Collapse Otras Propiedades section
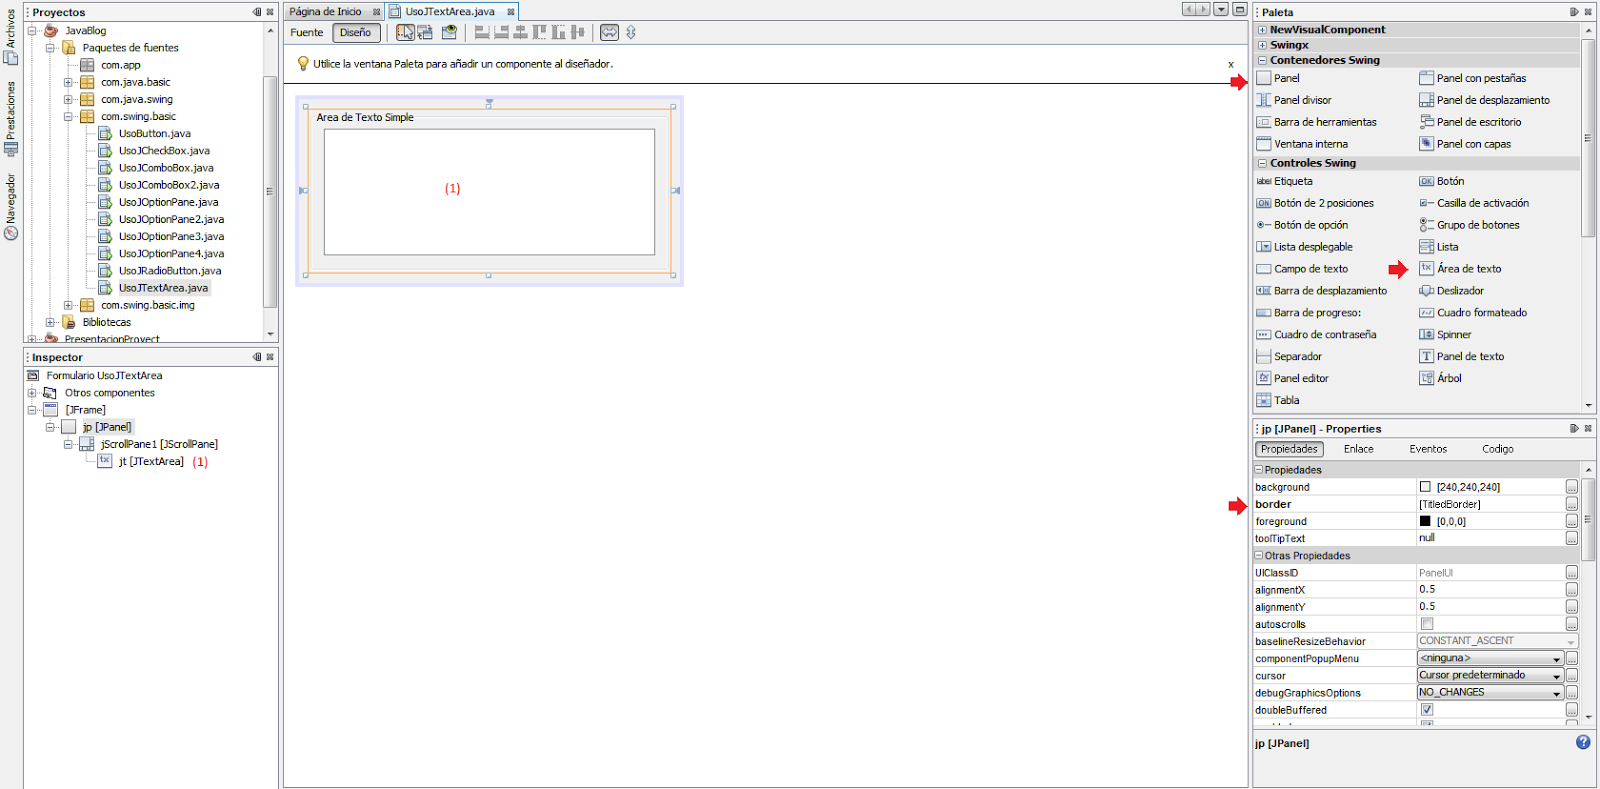The image size is (1600, 789). (x=1259, y=556)
